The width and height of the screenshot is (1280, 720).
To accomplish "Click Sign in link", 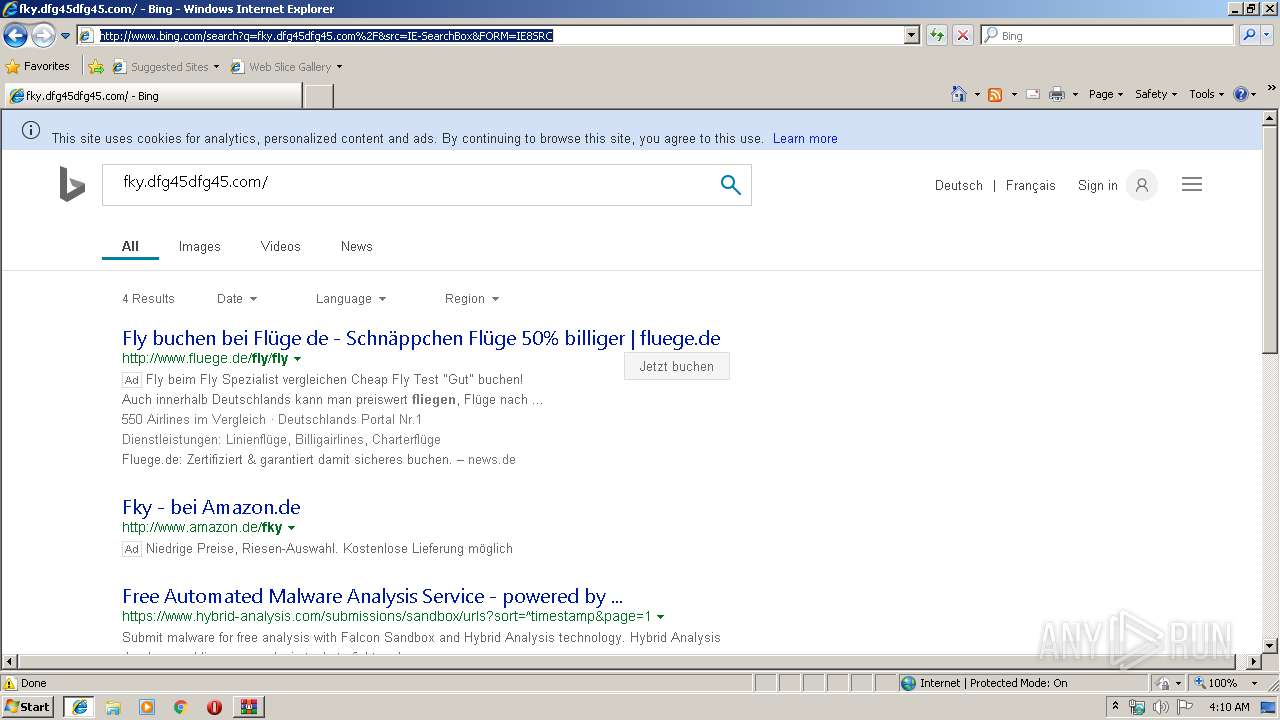I will [x=1098, y=186].
